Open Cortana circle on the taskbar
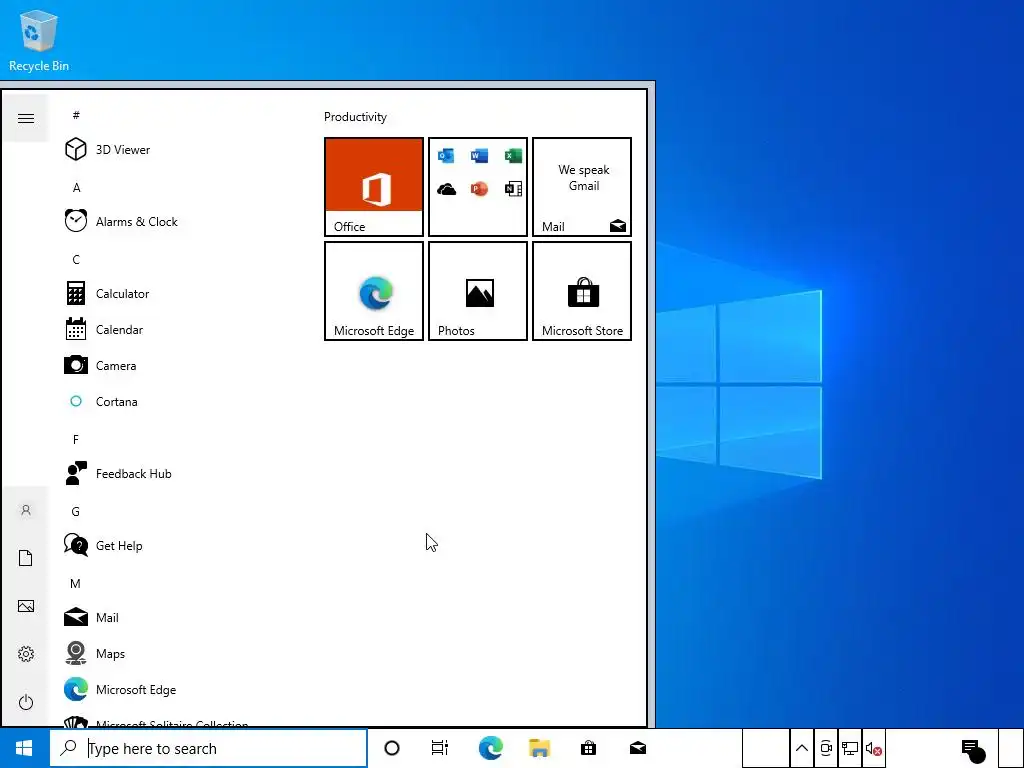 coord(392,748)
